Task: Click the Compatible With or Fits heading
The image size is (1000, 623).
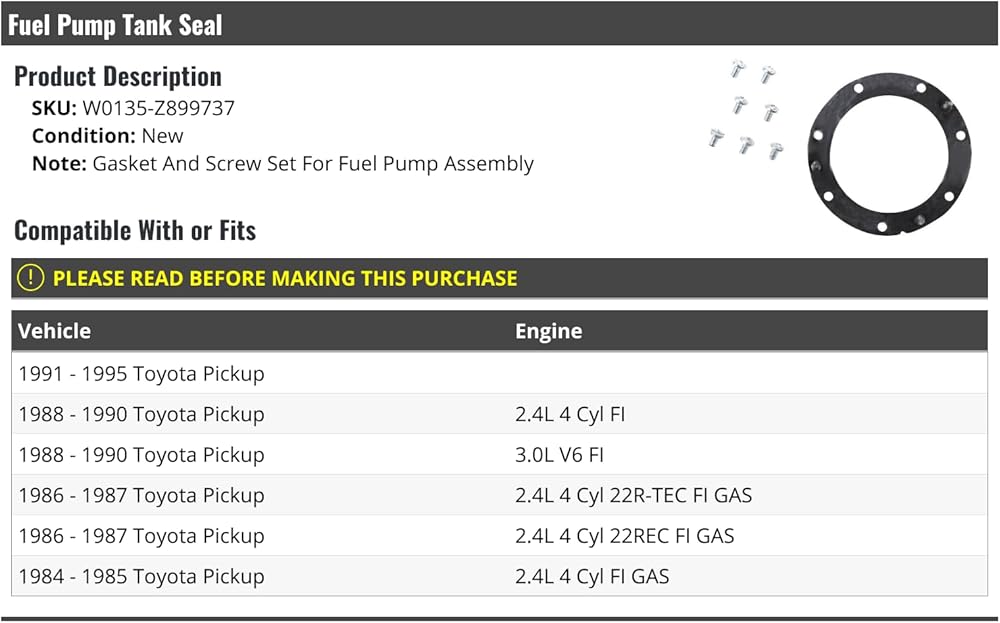Action: point(135,230)
